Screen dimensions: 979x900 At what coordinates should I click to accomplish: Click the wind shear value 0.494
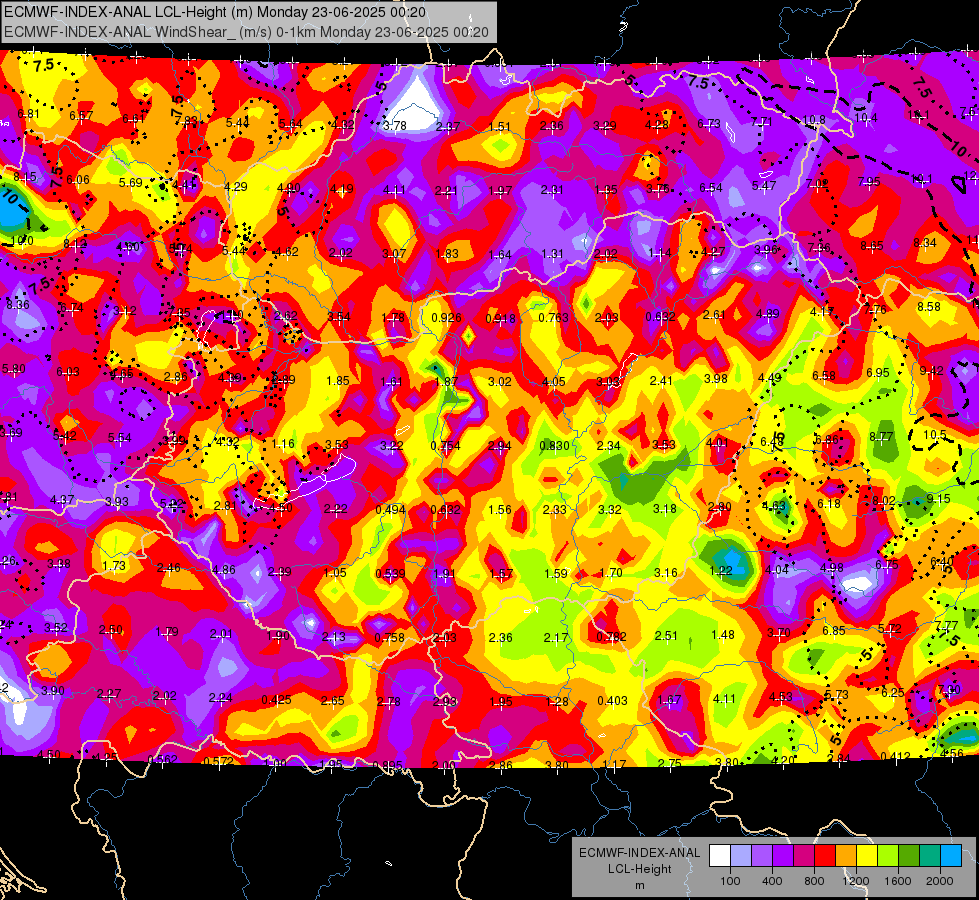(x=391, y=510)
